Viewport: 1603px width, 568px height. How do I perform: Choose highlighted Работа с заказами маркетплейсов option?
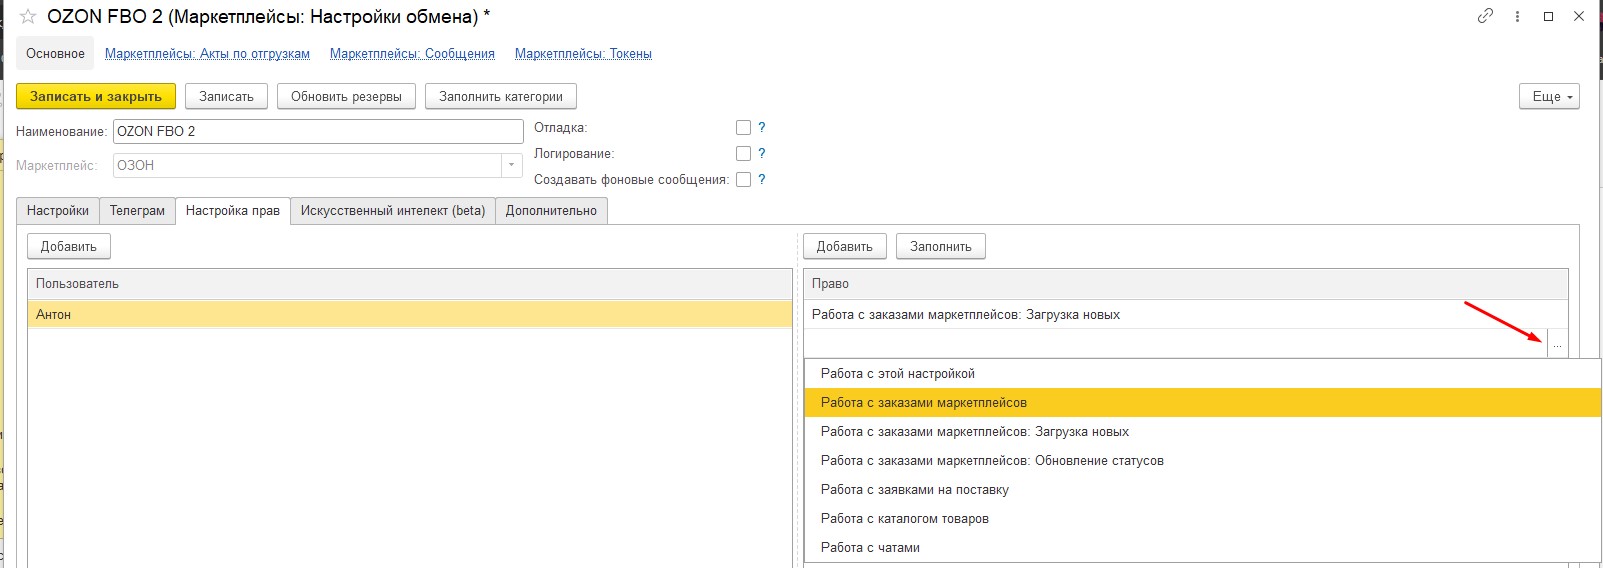click(x=1203, y=402)
